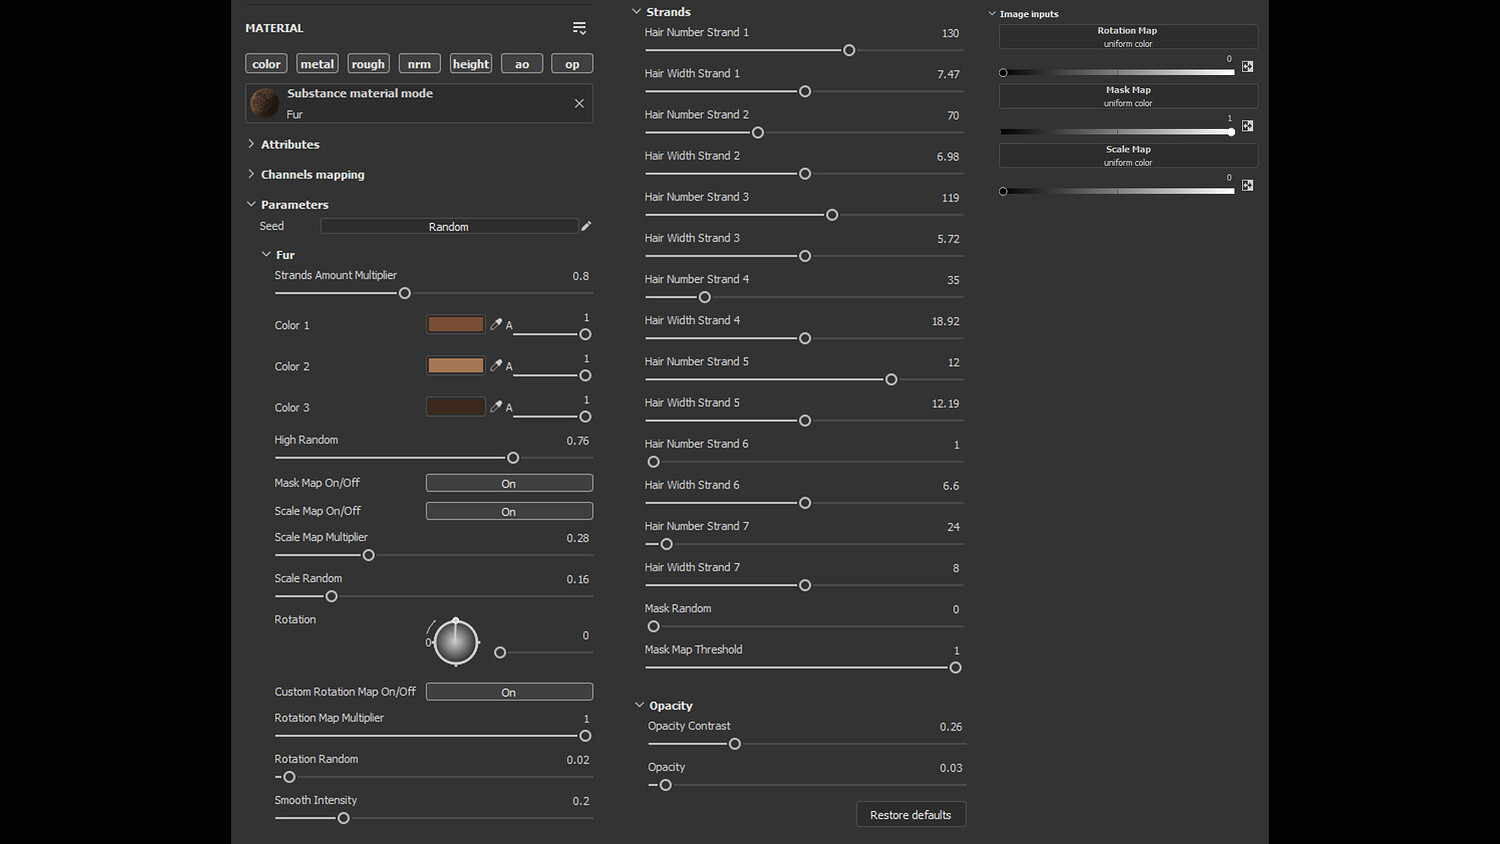
Task: Click the Random seed button
Action: (x=449, y=227)
